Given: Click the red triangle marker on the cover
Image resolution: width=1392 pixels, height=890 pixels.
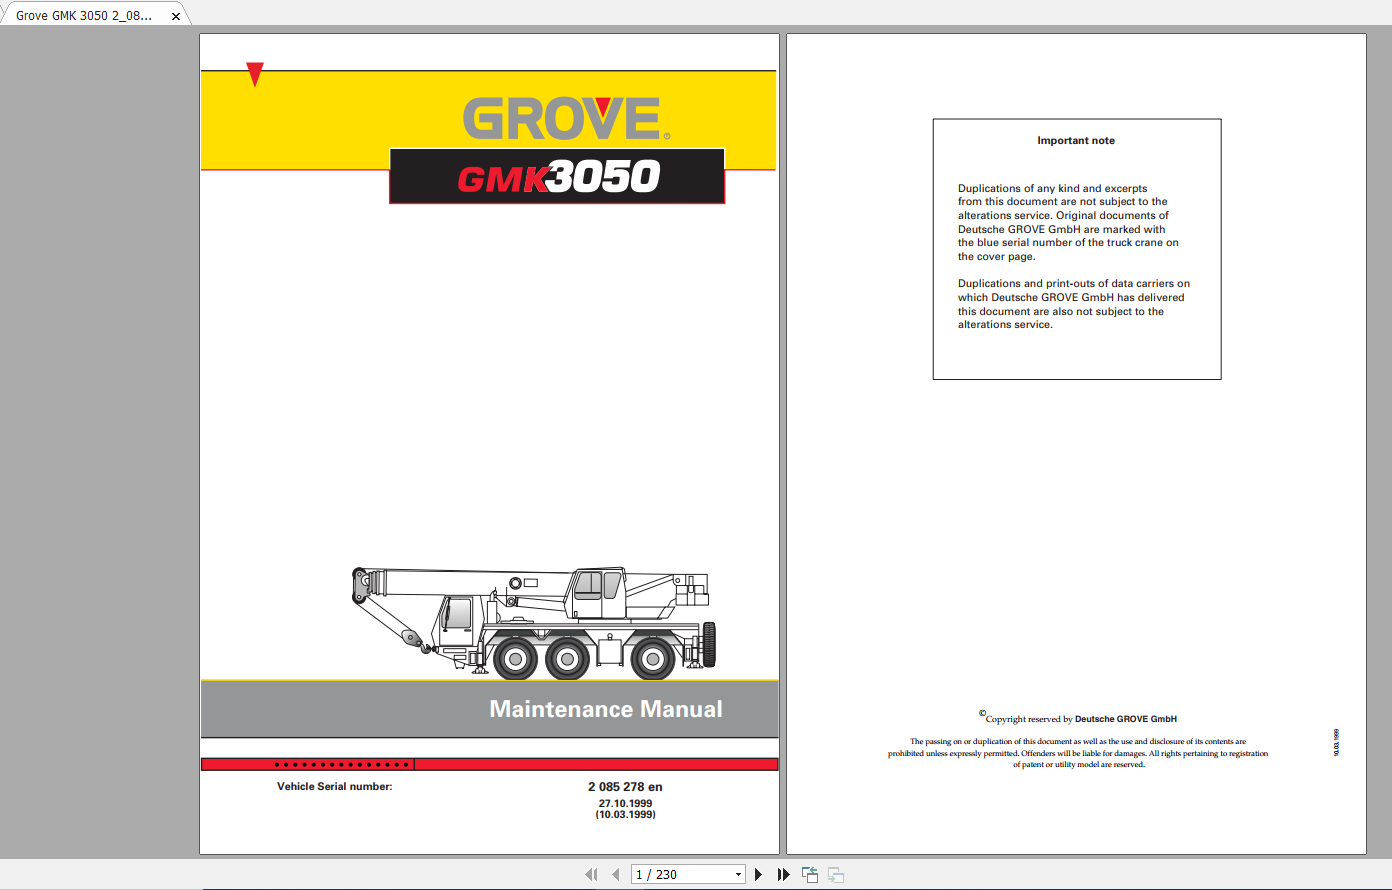Looking at the screenshot, I should pos(255,74).
